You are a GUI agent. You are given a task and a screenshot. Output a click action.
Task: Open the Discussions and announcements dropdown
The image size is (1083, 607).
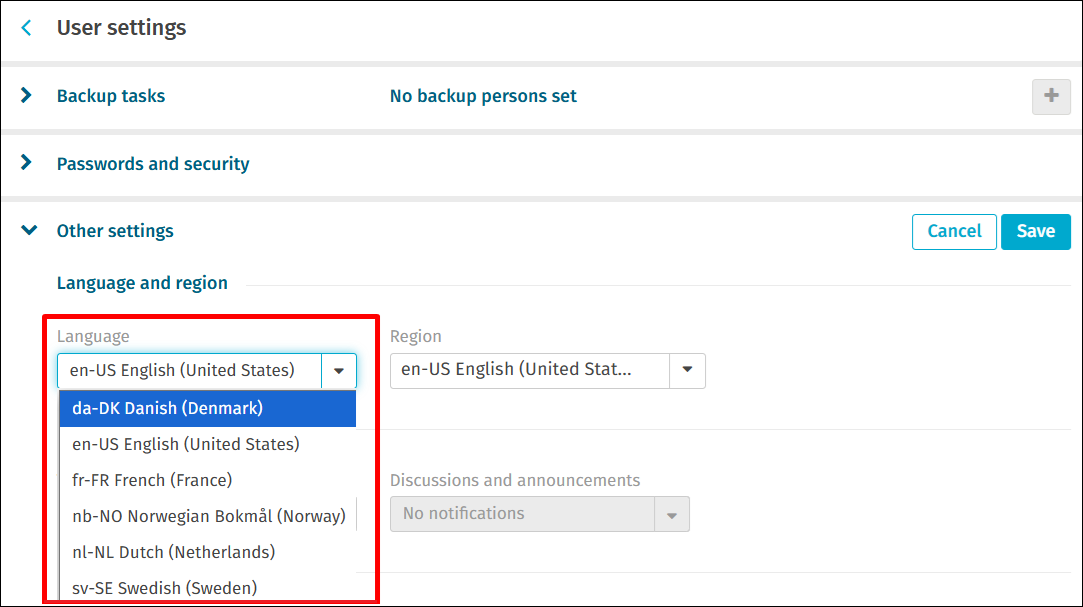(671, 514)
